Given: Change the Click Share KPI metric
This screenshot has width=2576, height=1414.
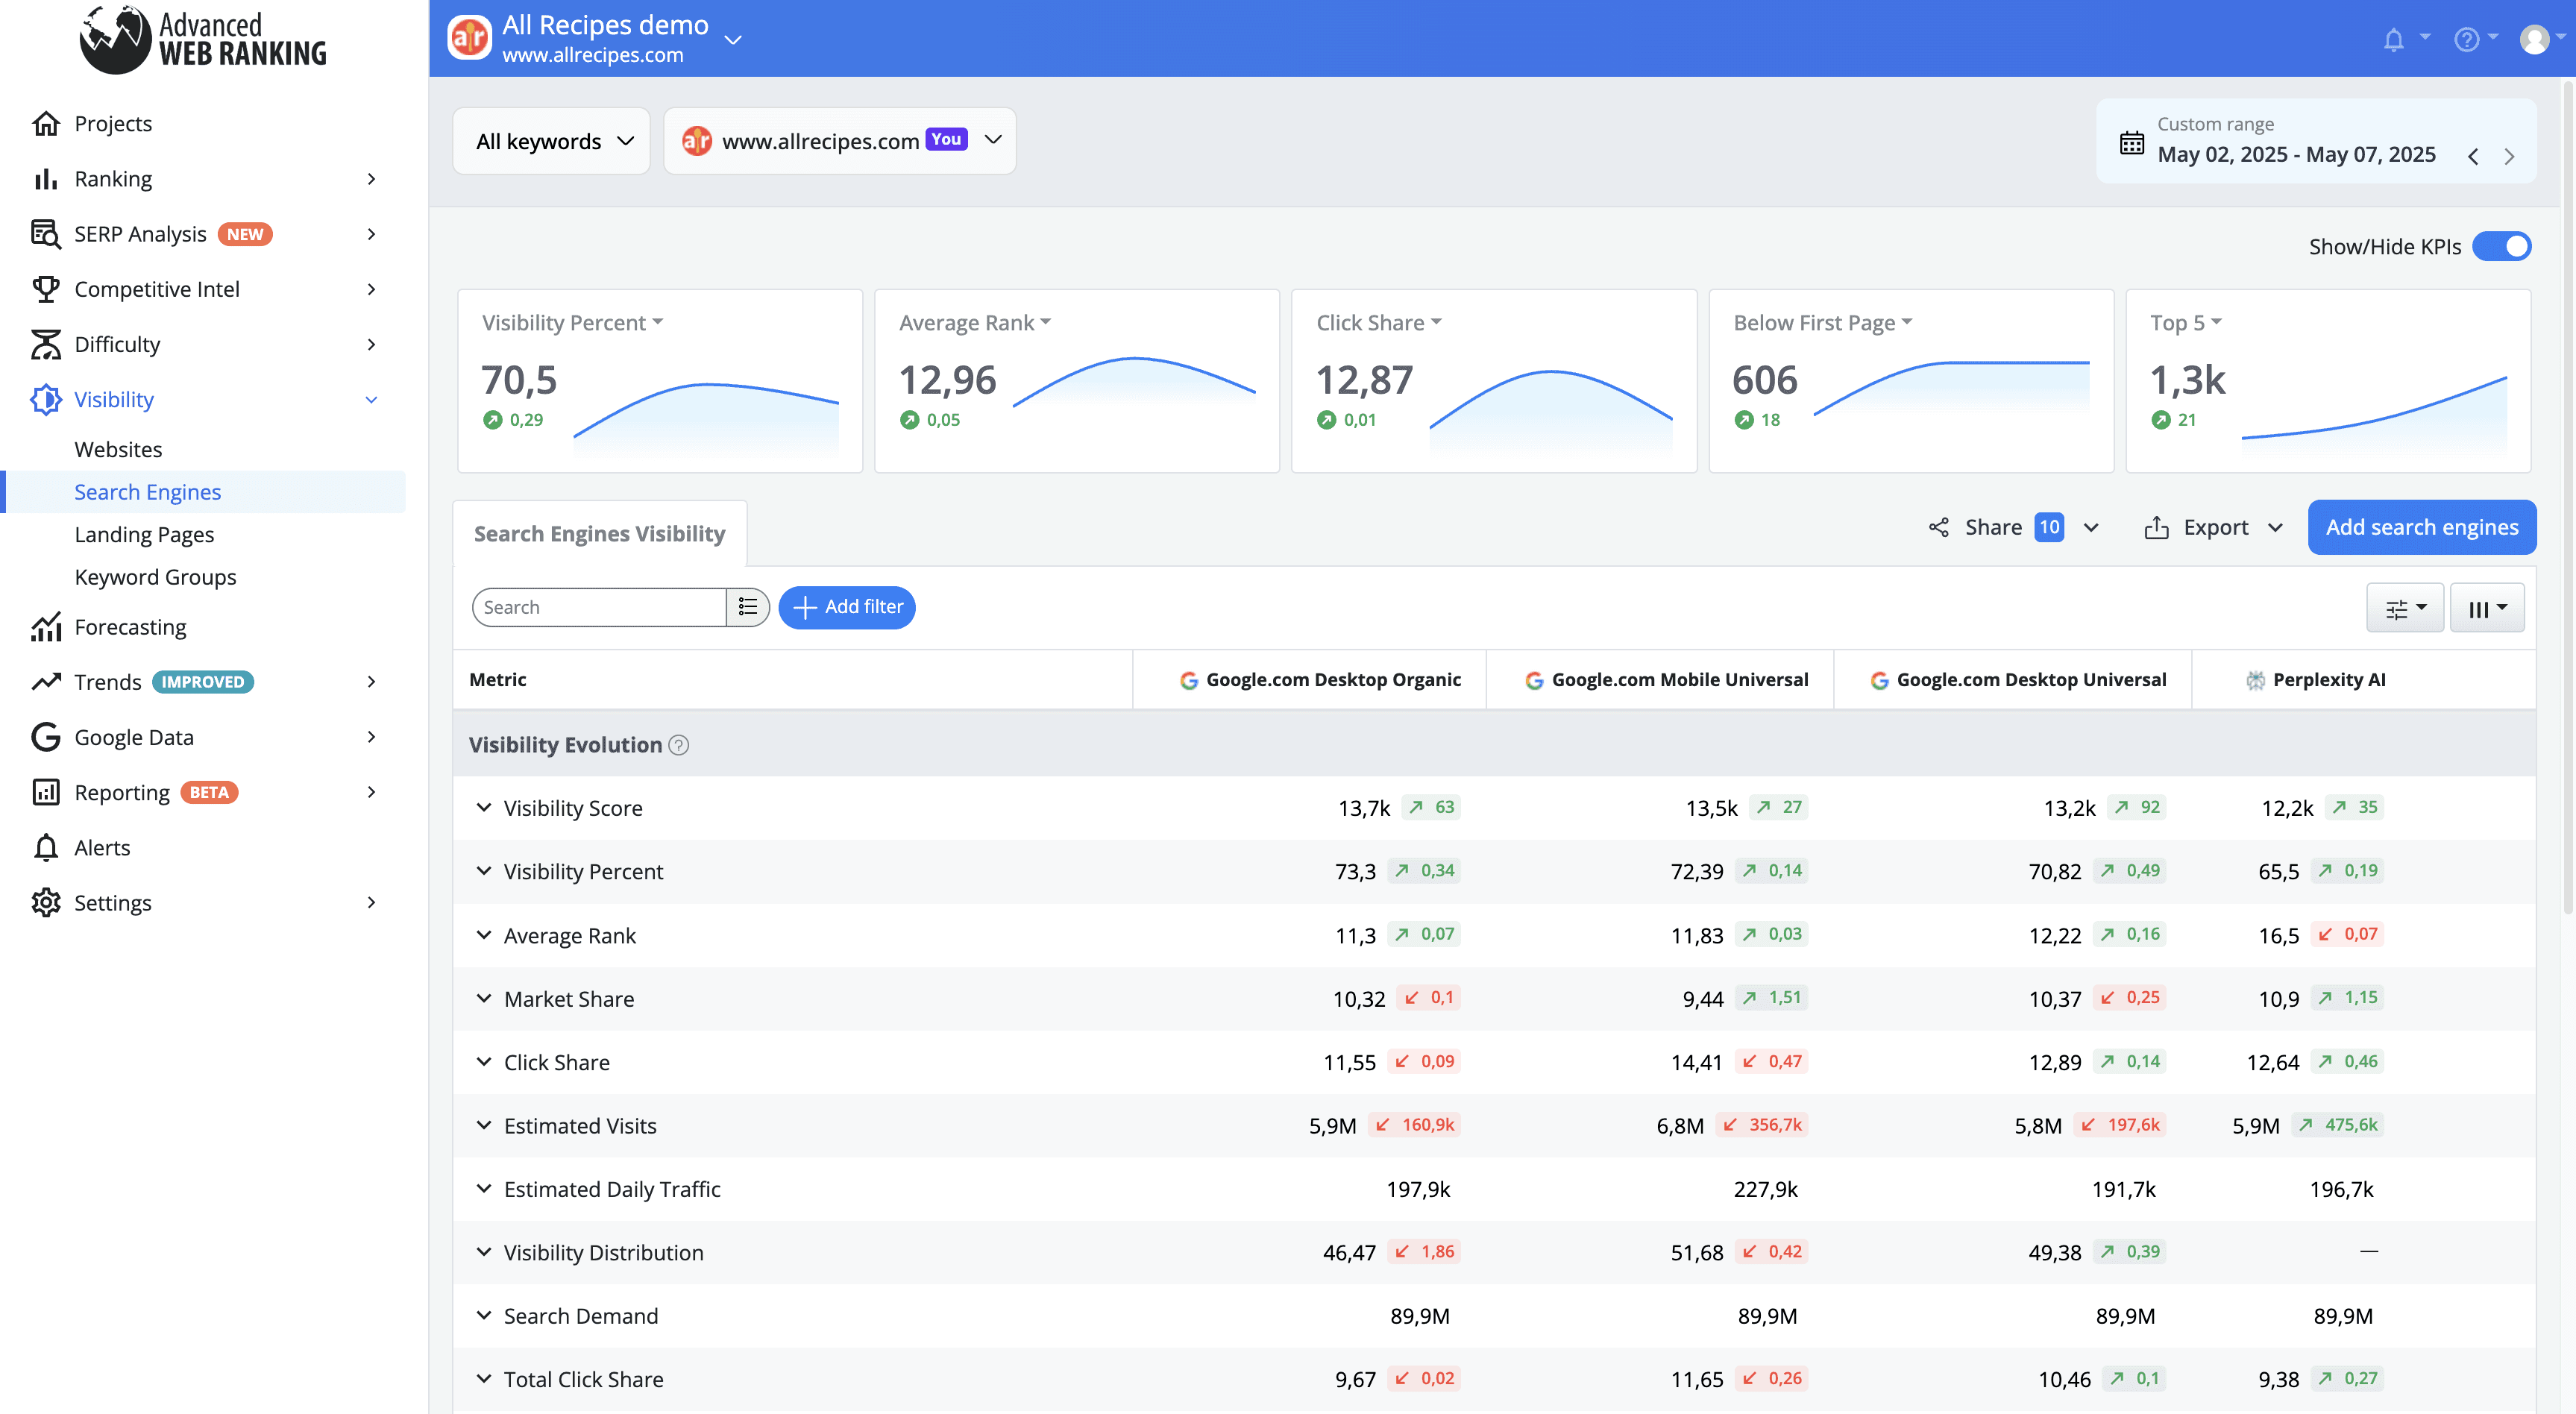Looking at the screenshot, I should click(x=1378, y=323).
